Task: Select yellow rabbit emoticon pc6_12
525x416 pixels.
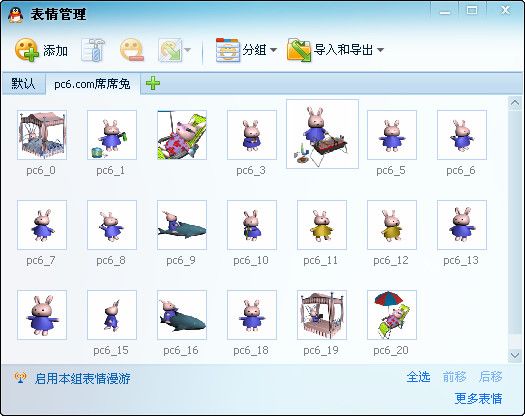Action: 392,225
